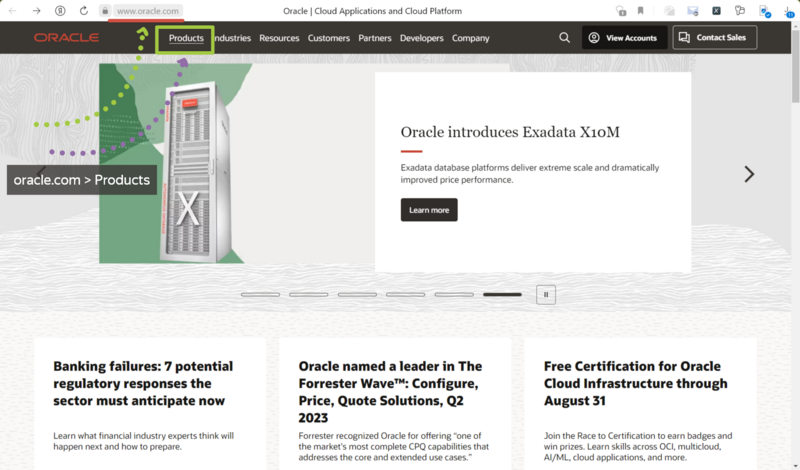Open the Yandex home icon in toolbar
The width and height of the screenshot is (800, 470).
pyautogui.click(x=60, y=11)
